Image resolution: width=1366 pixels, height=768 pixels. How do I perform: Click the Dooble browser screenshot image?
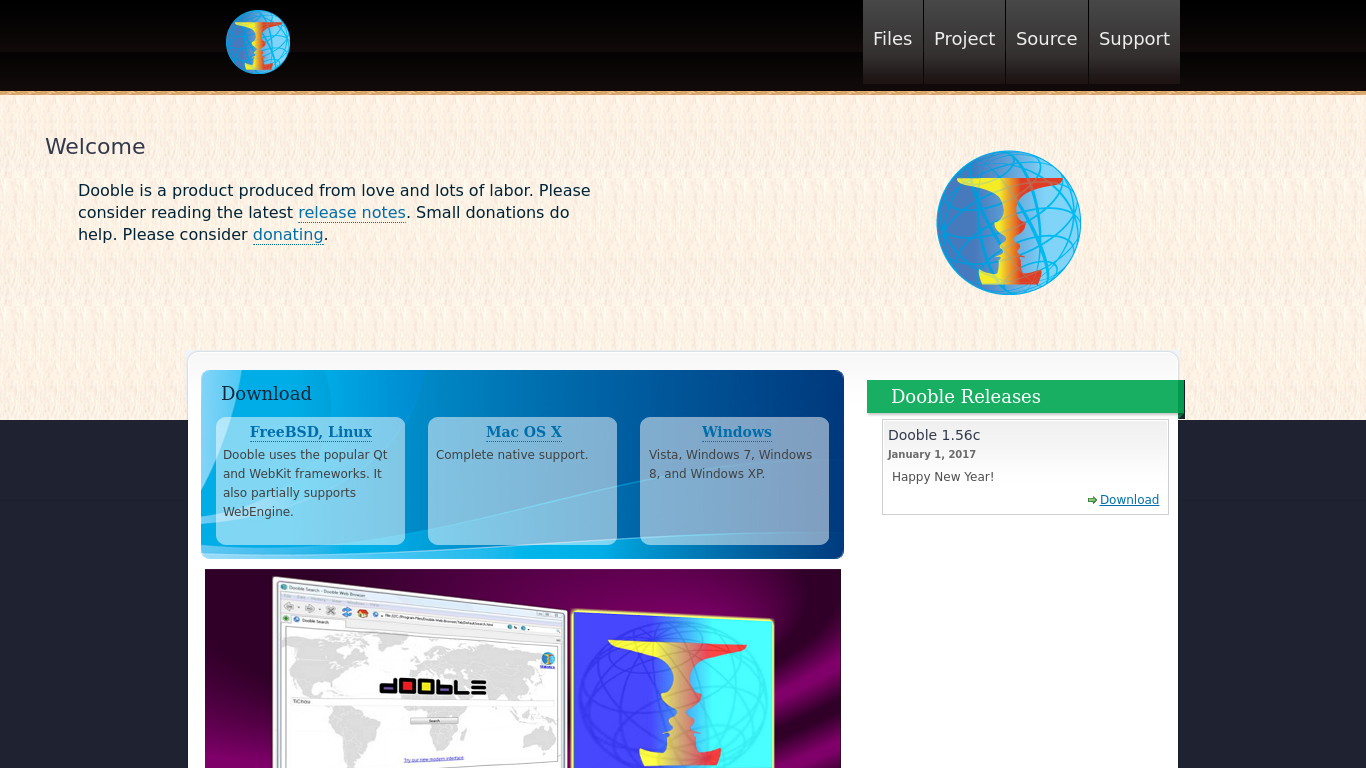[x=523, y=668]
